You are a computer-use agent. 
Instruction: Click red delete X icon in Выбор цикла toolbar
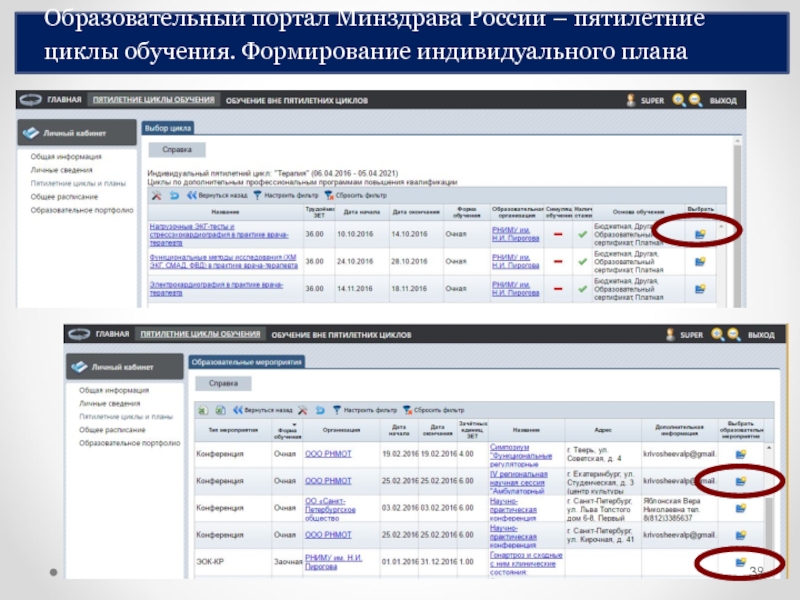tap(156, 196)
